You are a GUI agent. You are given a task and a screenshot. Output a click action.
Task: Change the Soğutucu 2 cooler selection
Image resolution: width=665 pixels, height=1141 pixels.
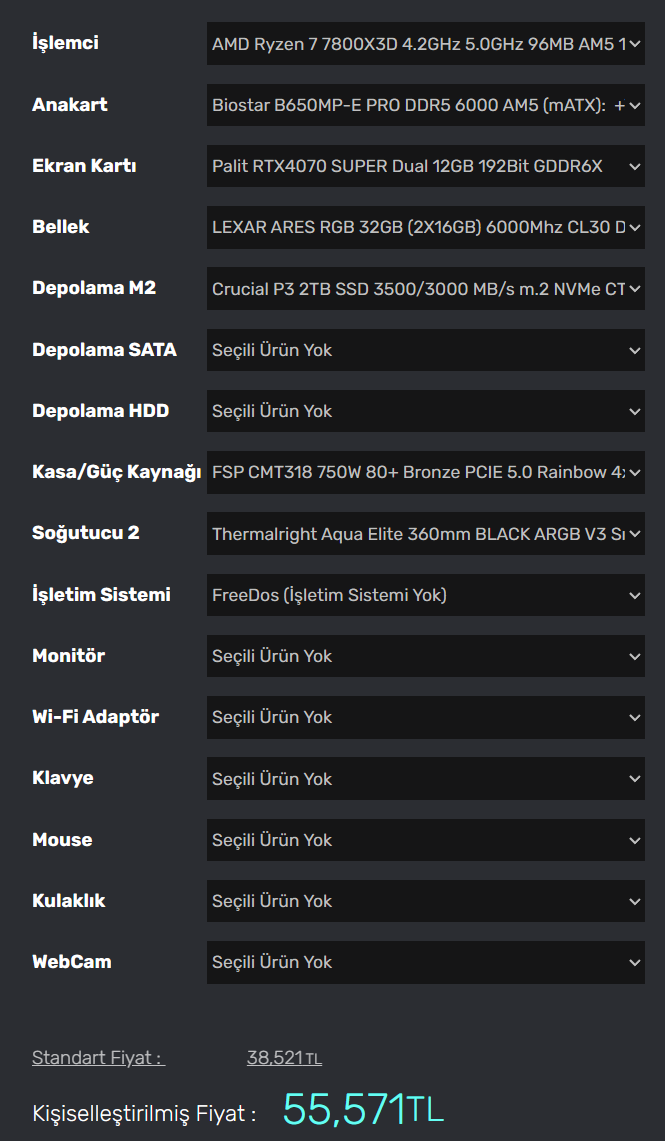pos(425,534)
